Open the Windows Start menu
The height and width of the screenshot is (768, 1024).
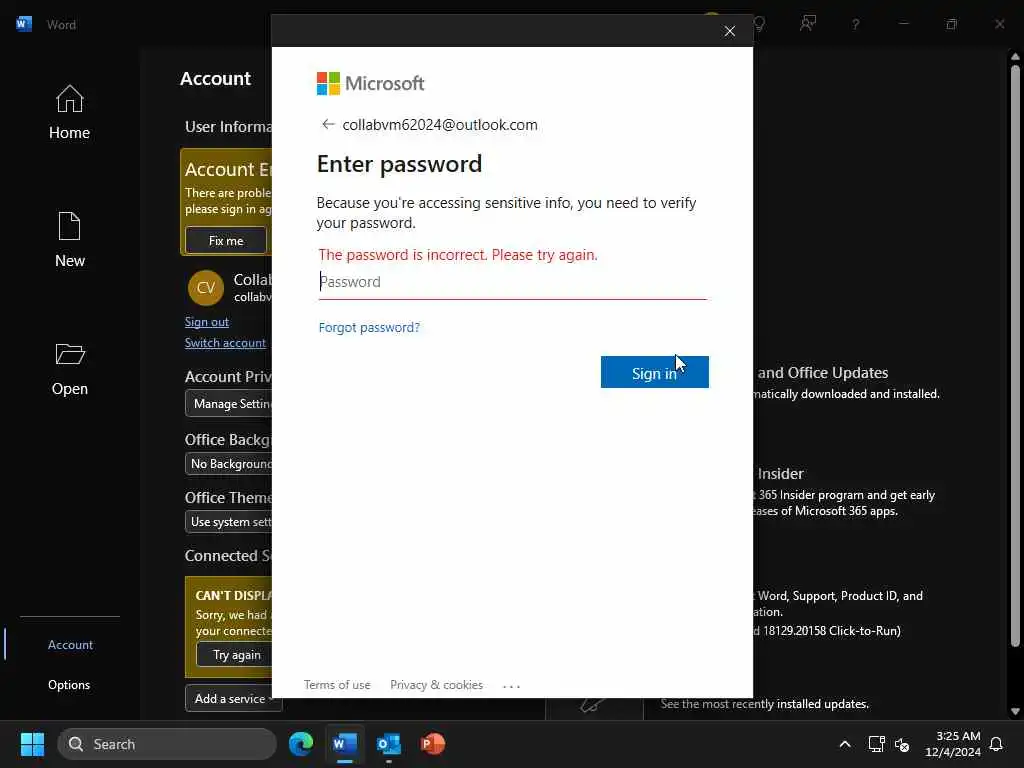[32, 744]
